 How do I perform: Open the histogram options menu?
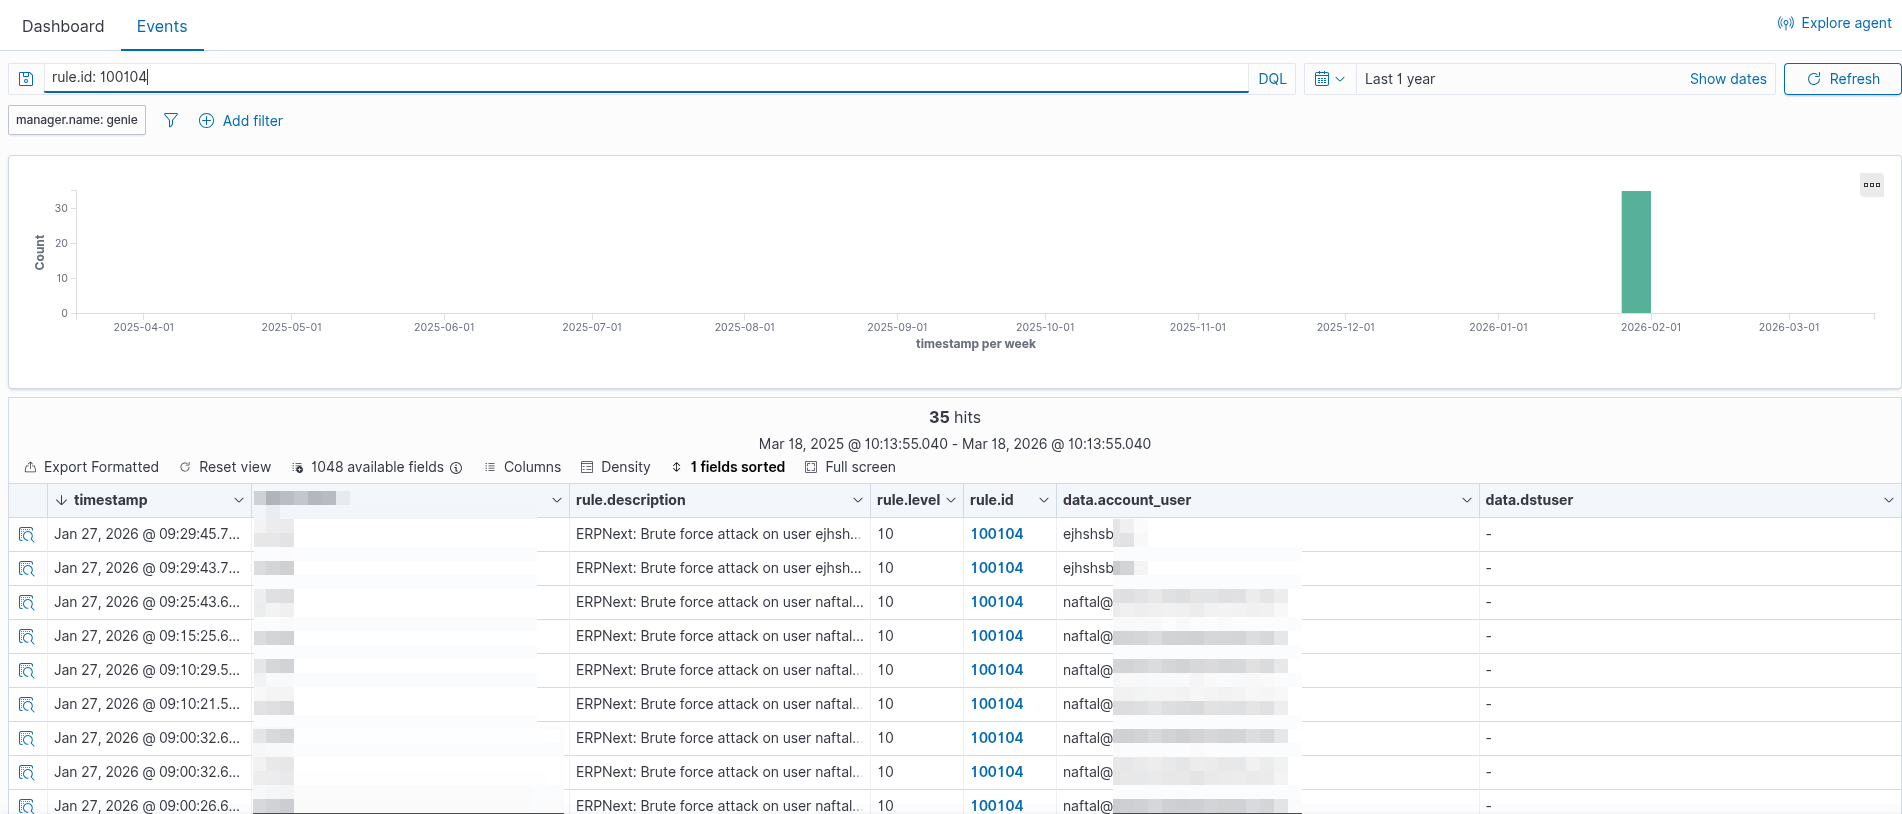[1871, 185]
